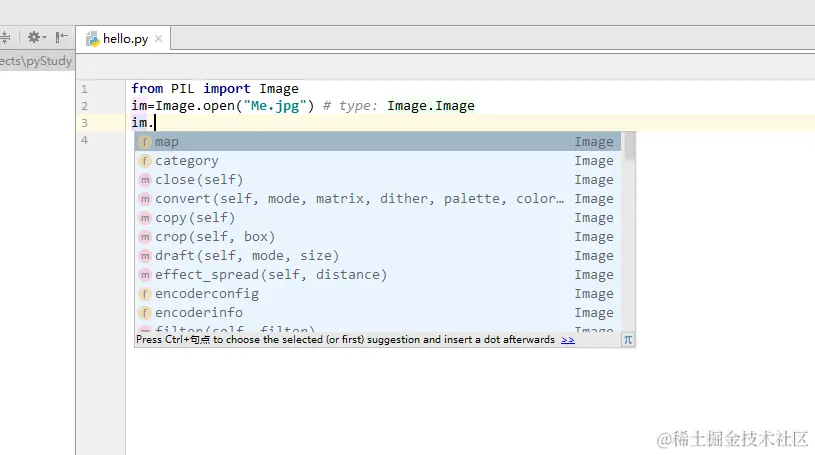The image size is (815, 455).
Task: Click the Python file icon on hello.py tab
Action: 93,39
